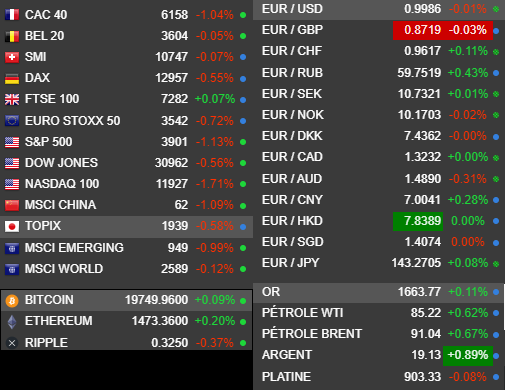Click the UK flag beside FTSE 100

(12, 99)
